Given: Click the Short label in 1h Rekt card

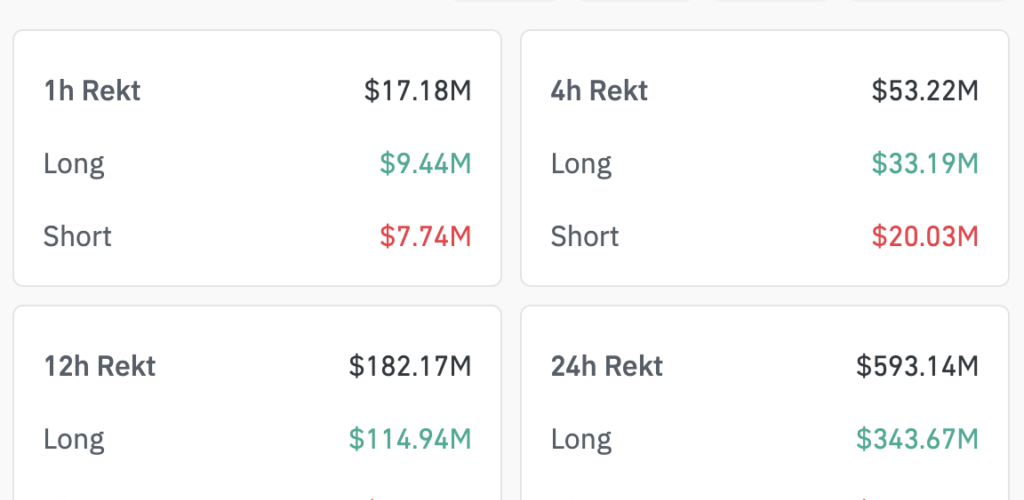Looking at the screenshot, I should pyautogui.click(x=77, y=237).
